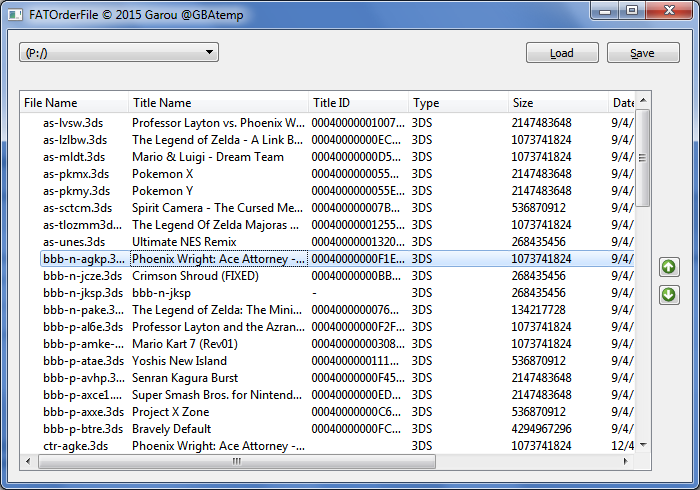
Task: Click title bbb-n-jksp in Title Name column
Action: (161, 293)
